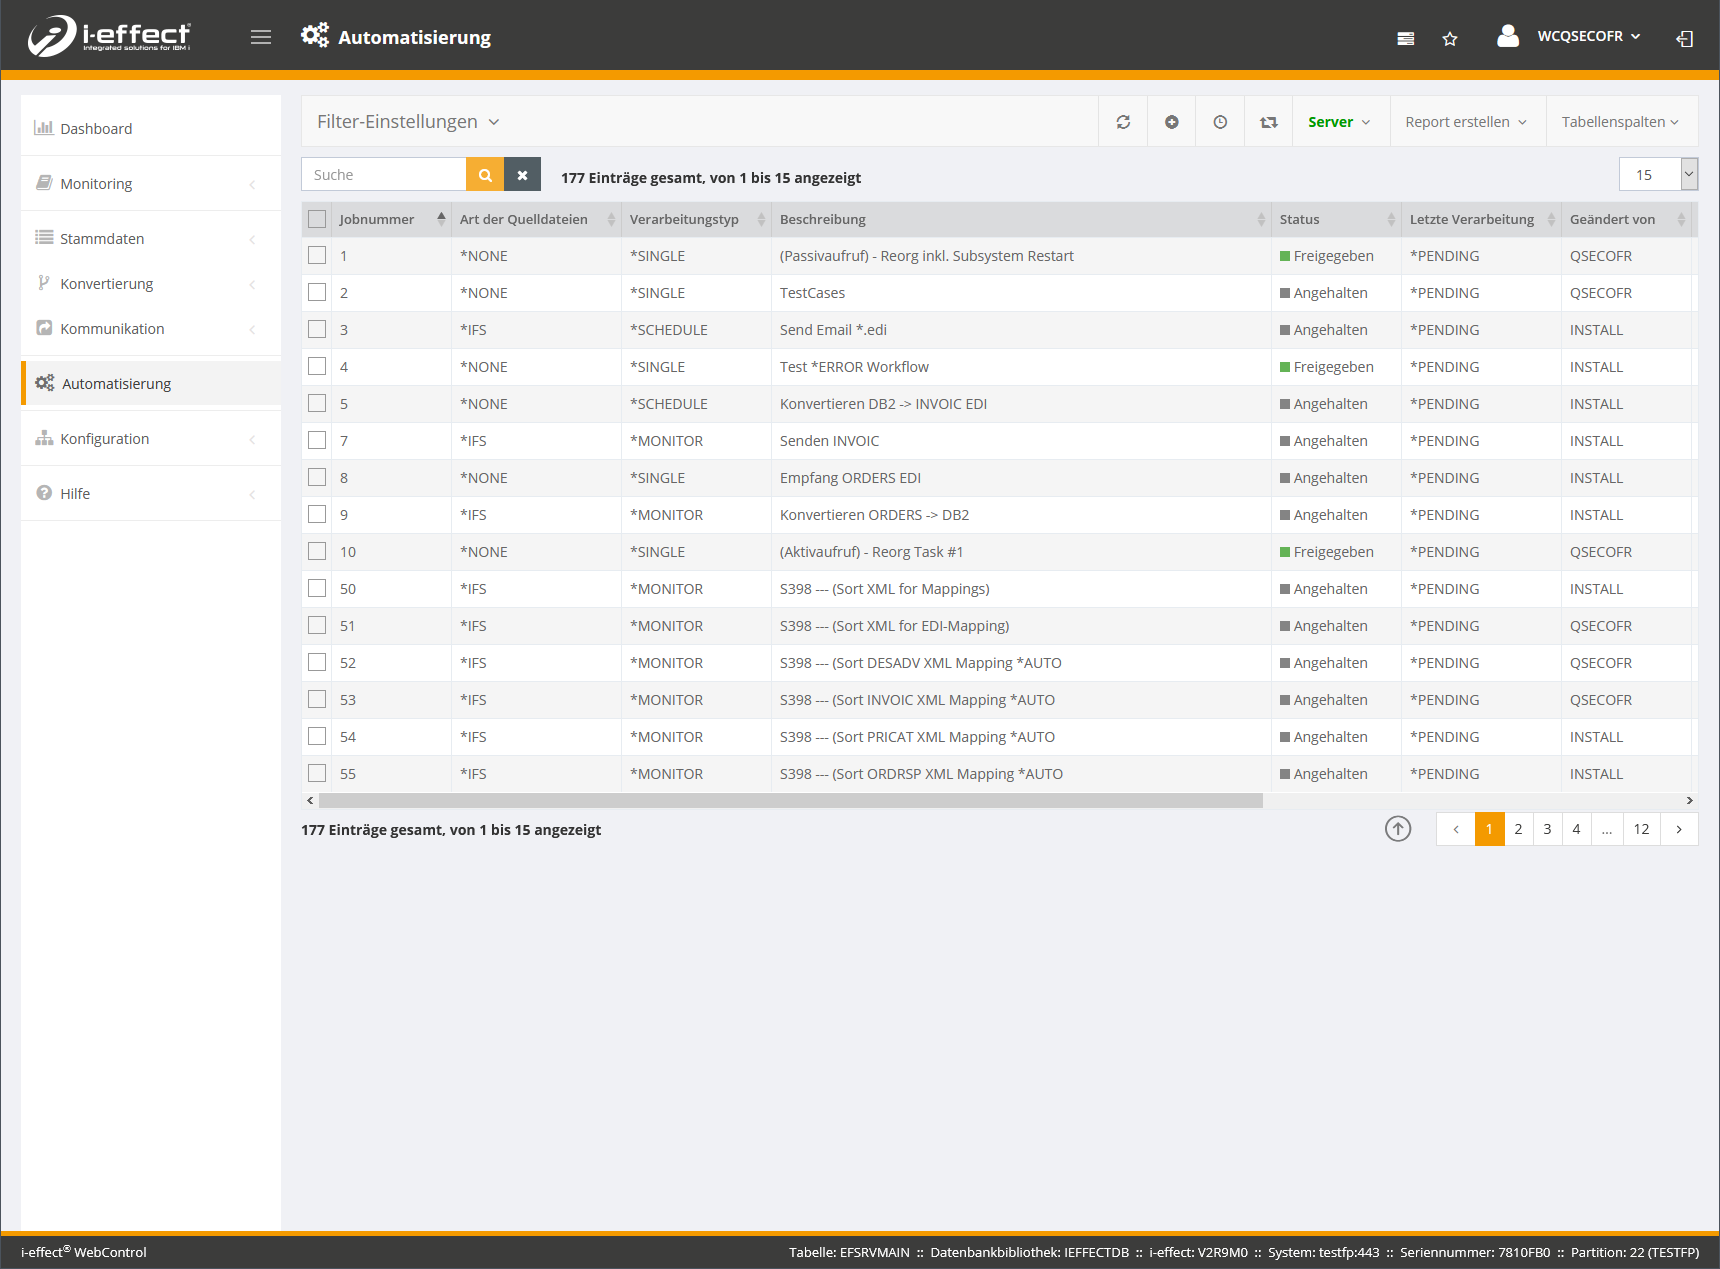Click the logout icon in header
Image resolution: width=1720 pixels, height=1269 pixels.
pyautogui.click(x=1684, y=39)
